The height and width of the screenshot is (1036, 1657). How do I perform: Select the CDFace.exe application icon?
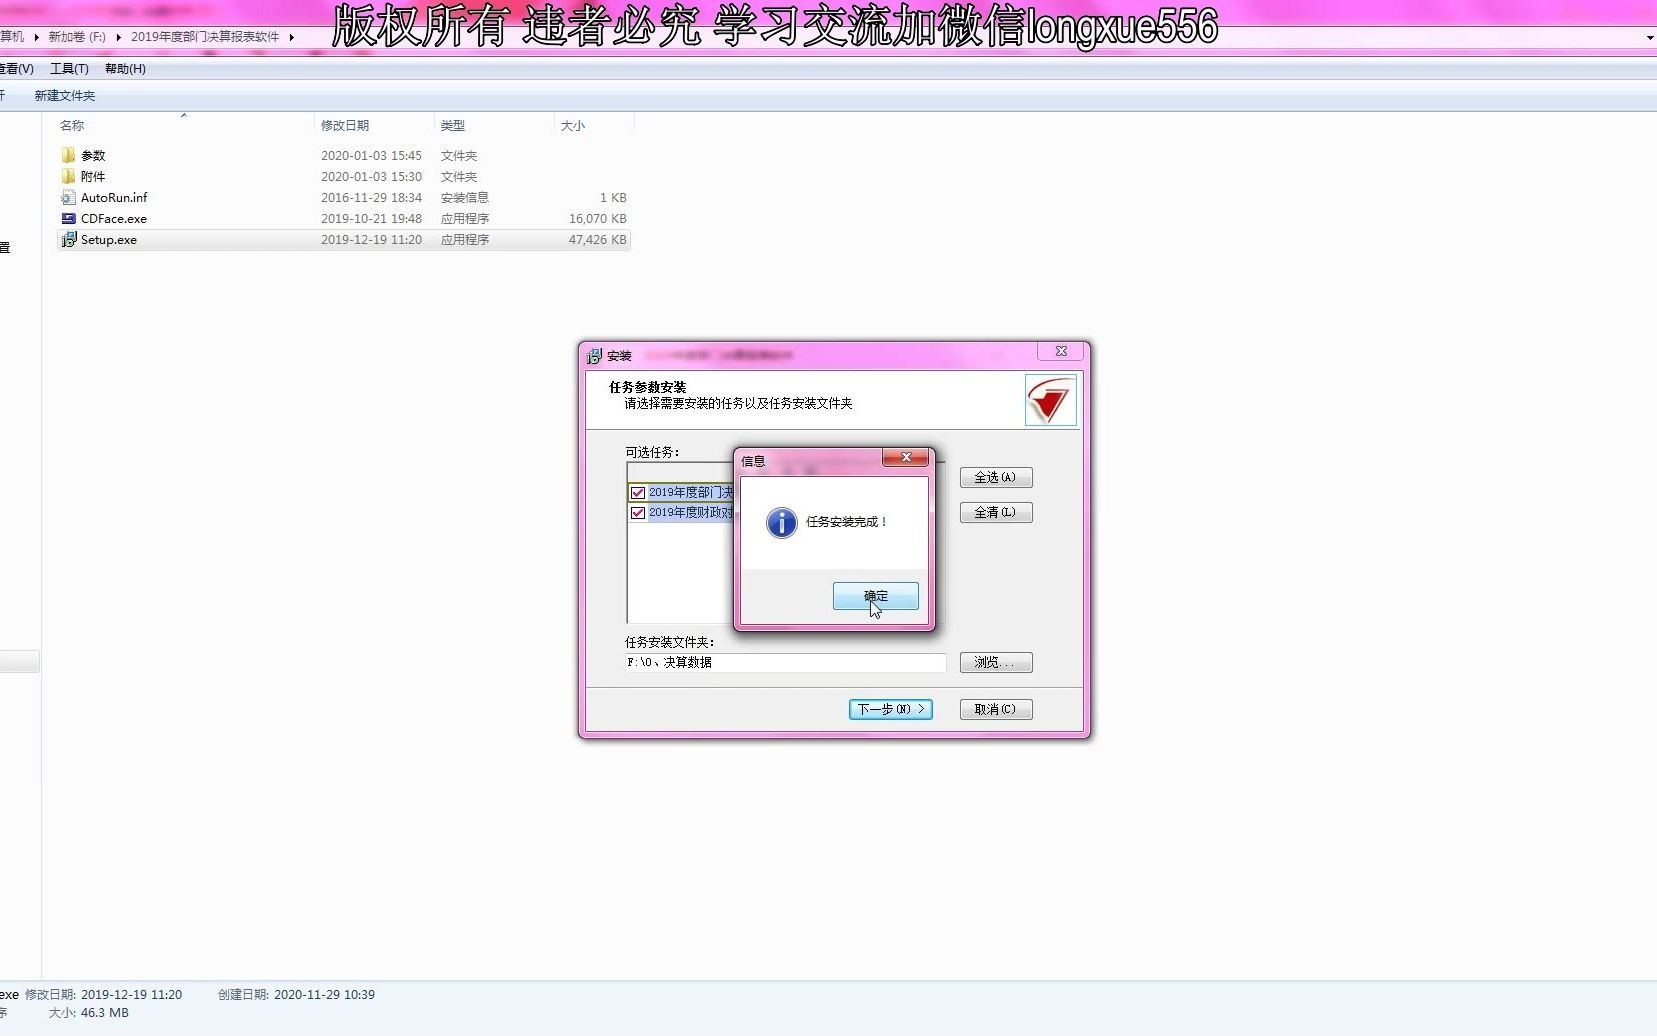click(x=68, y=218)
